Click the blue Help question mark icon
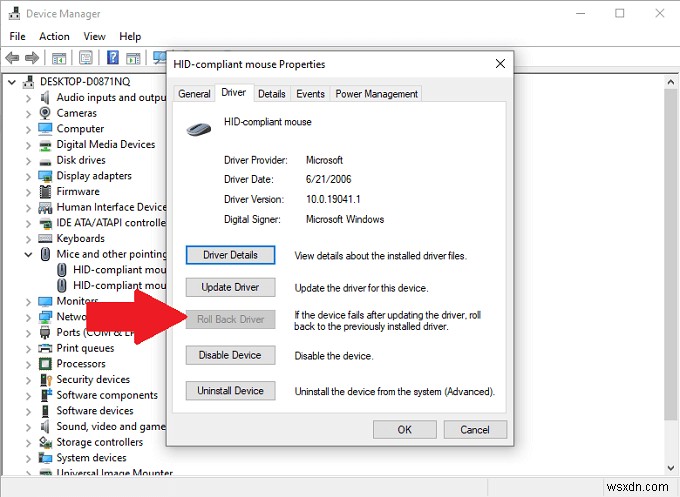The image size is (680, 497). (113, 57)
